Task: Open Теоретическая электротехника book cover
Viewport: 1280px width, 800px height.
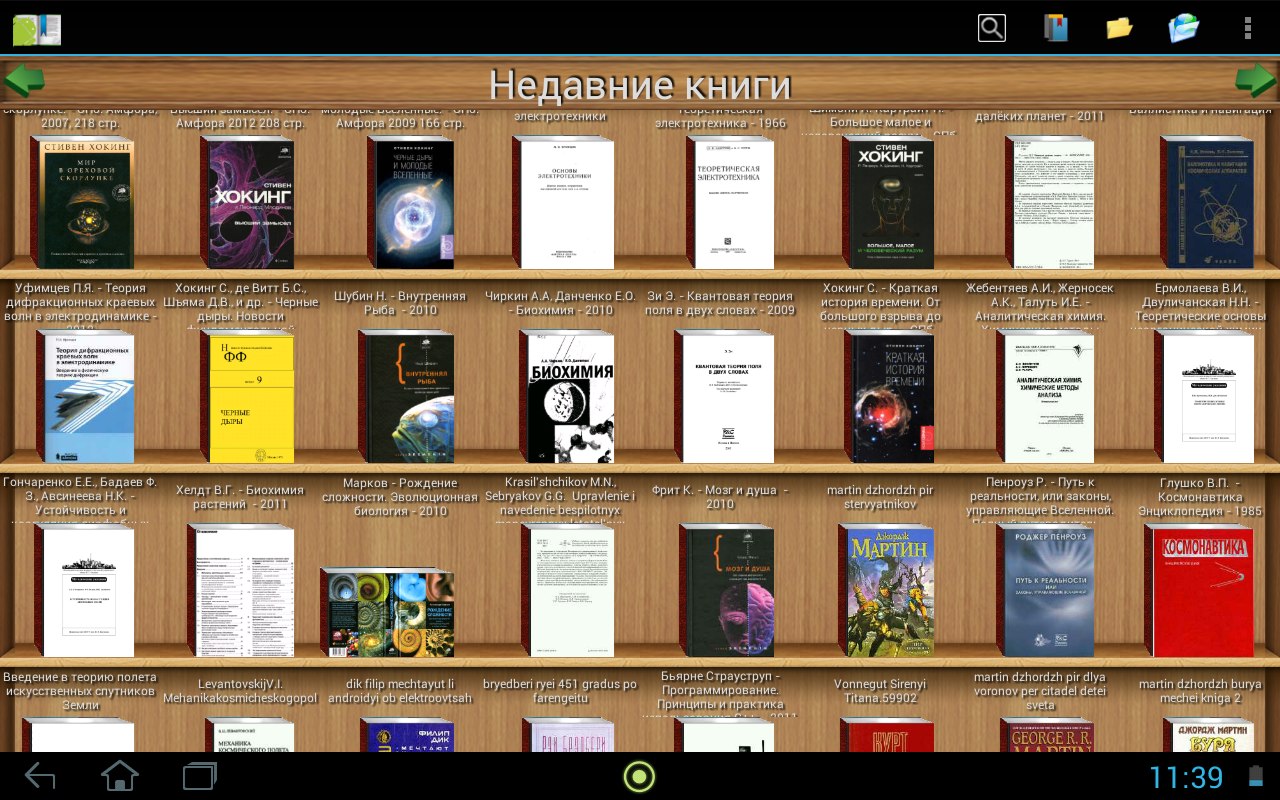Action: (x=730, y=203)
